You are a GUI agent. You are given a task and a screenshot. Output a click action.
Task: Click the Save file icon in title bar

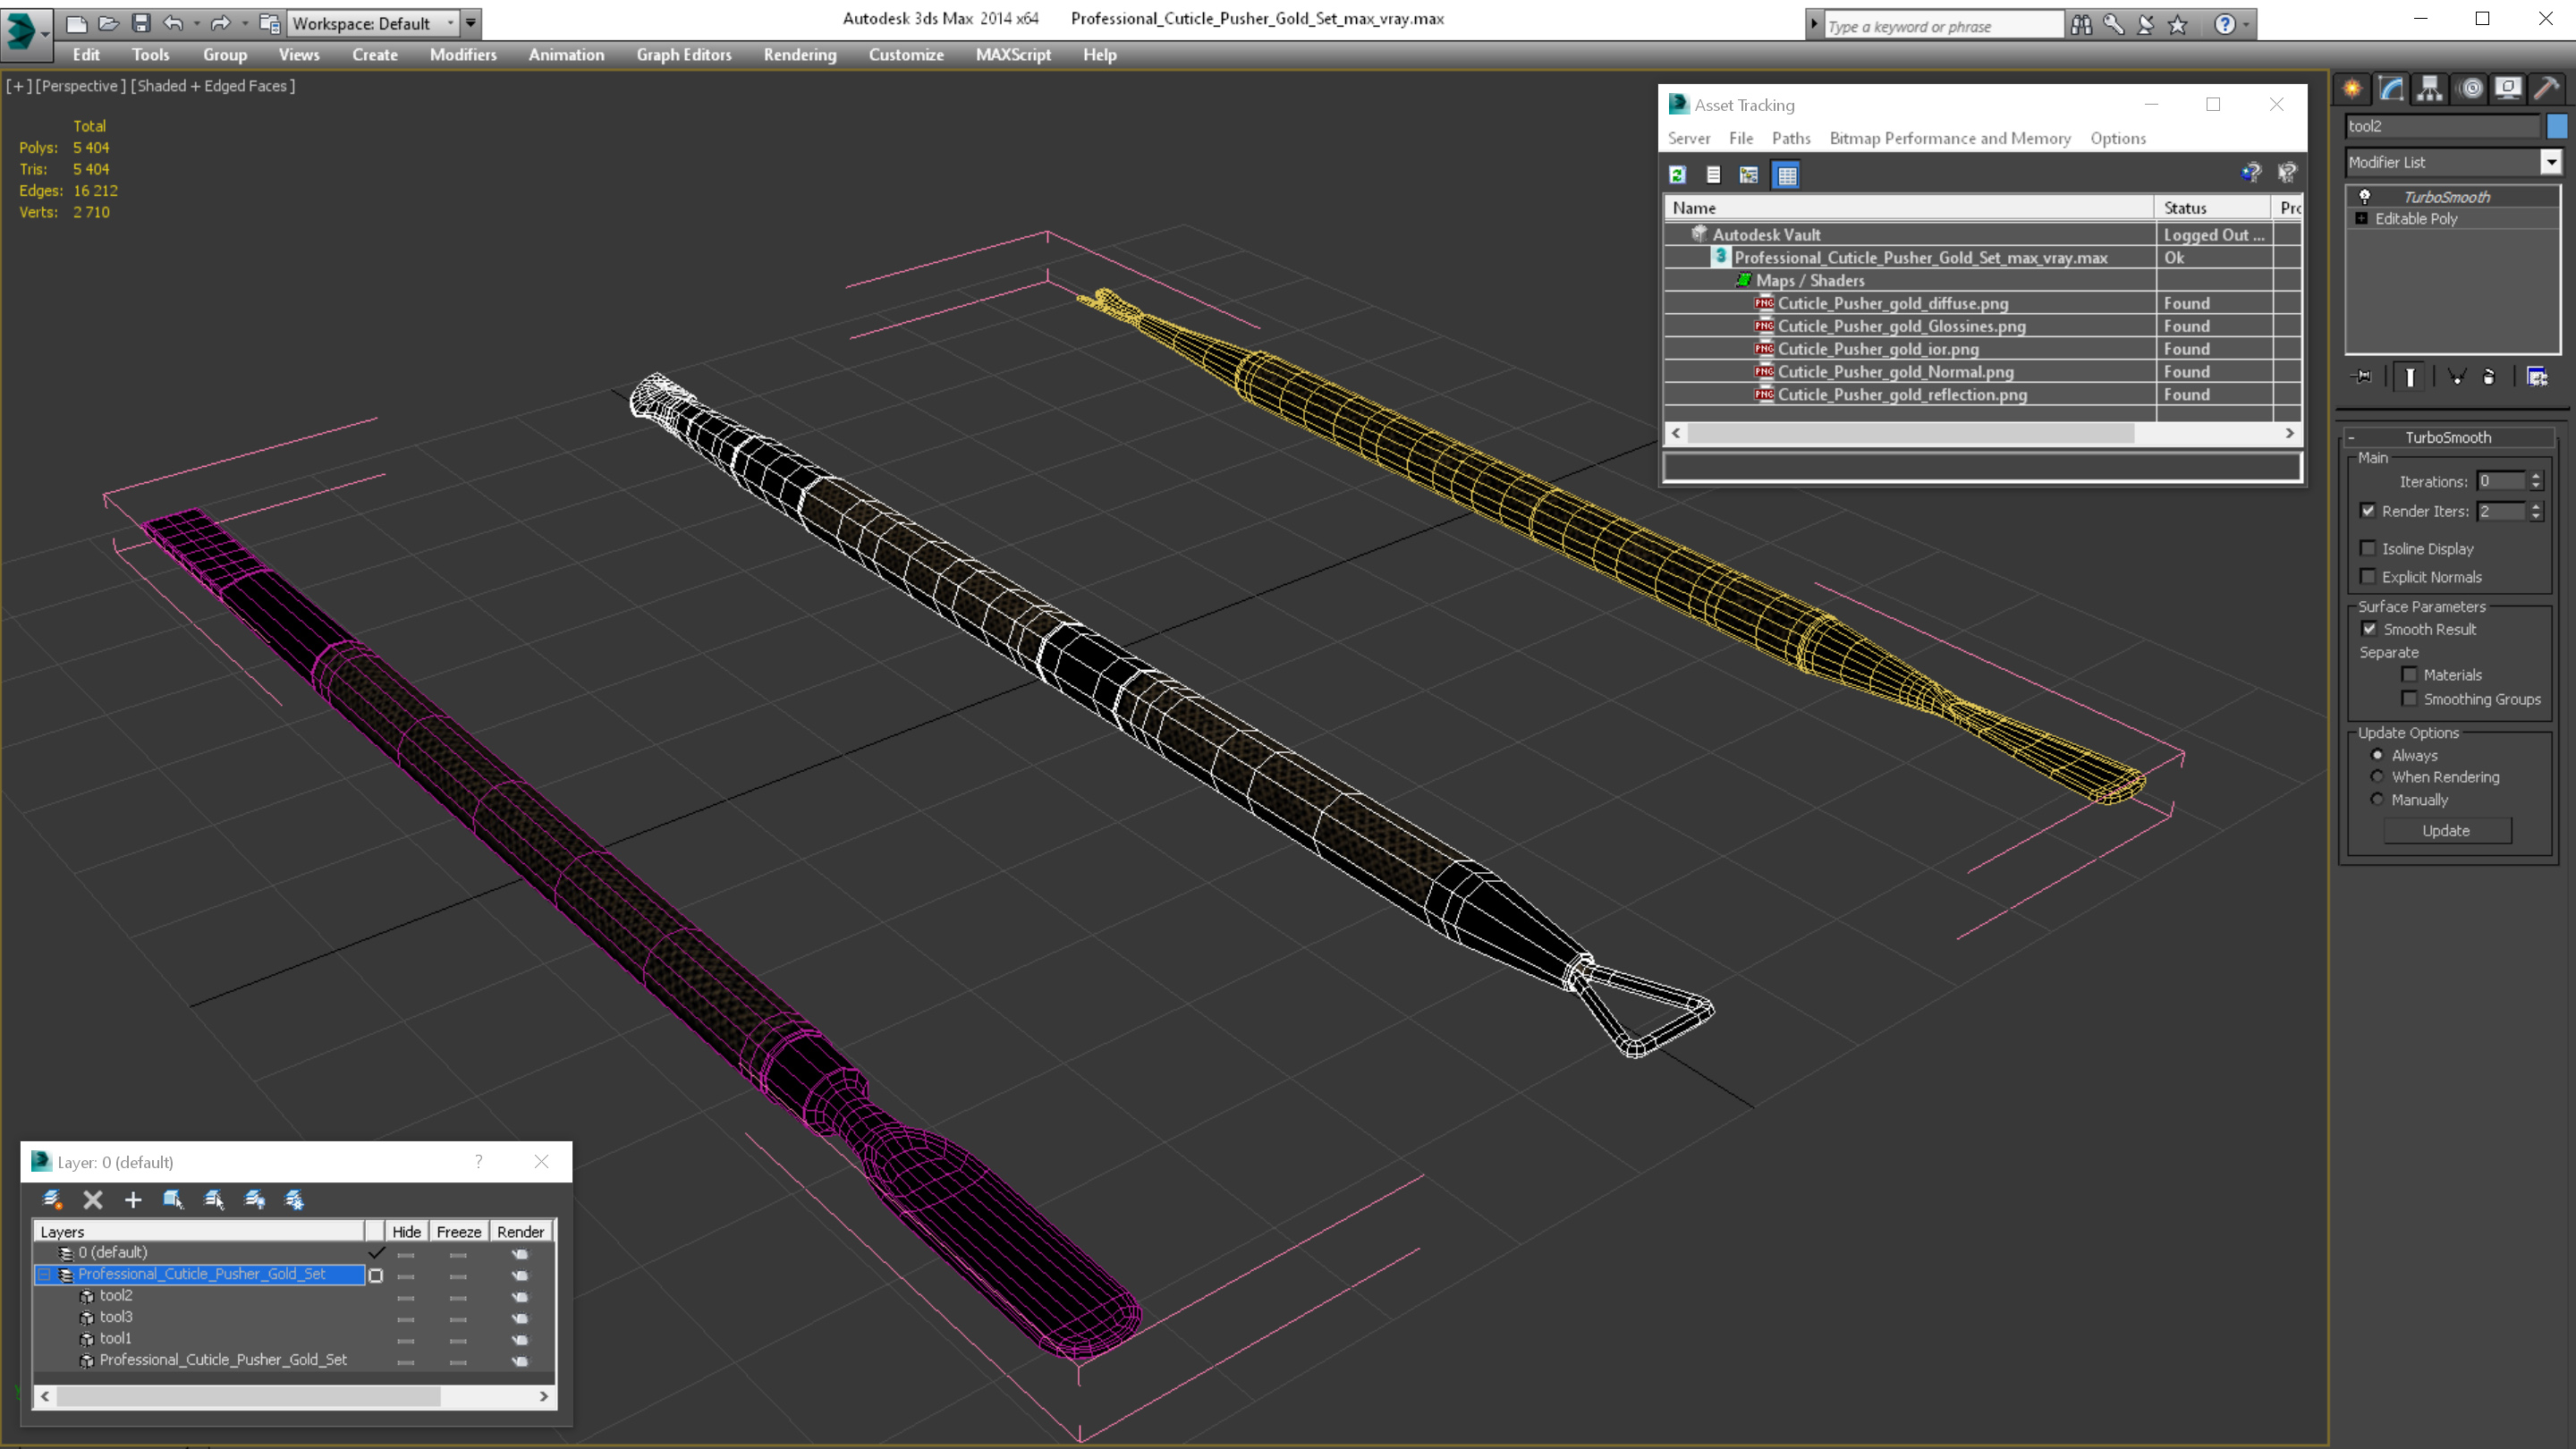(141, 22)
